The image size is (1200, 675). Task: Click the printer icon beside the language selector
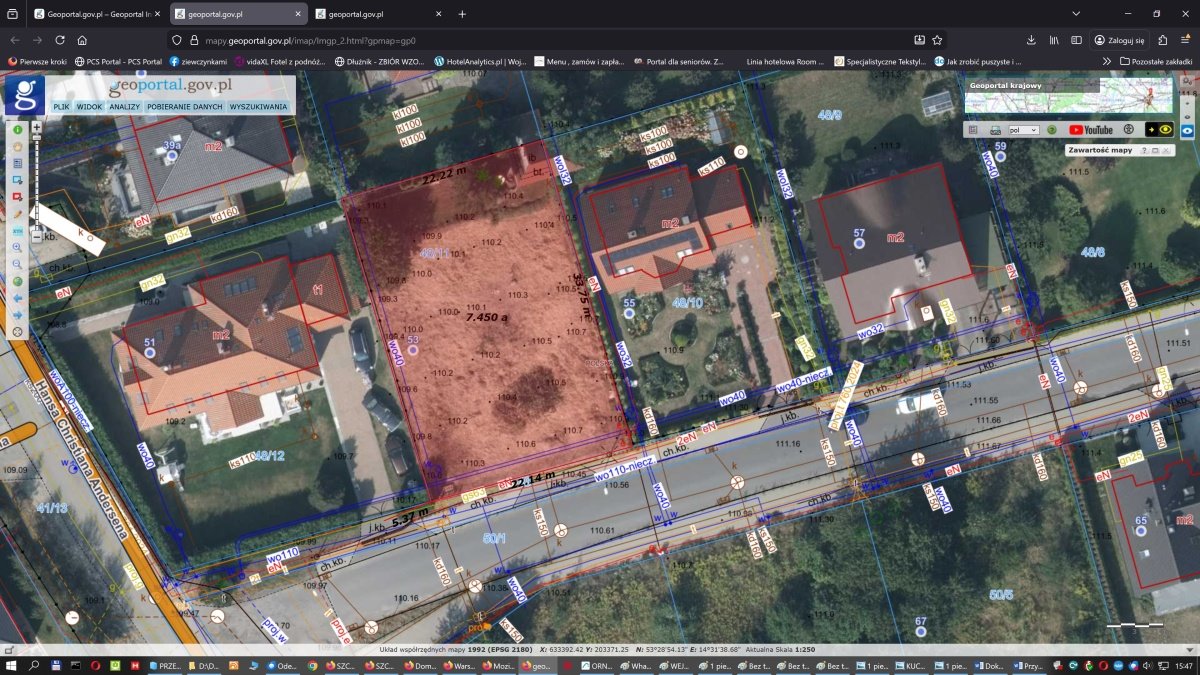[x=995, y=129]
